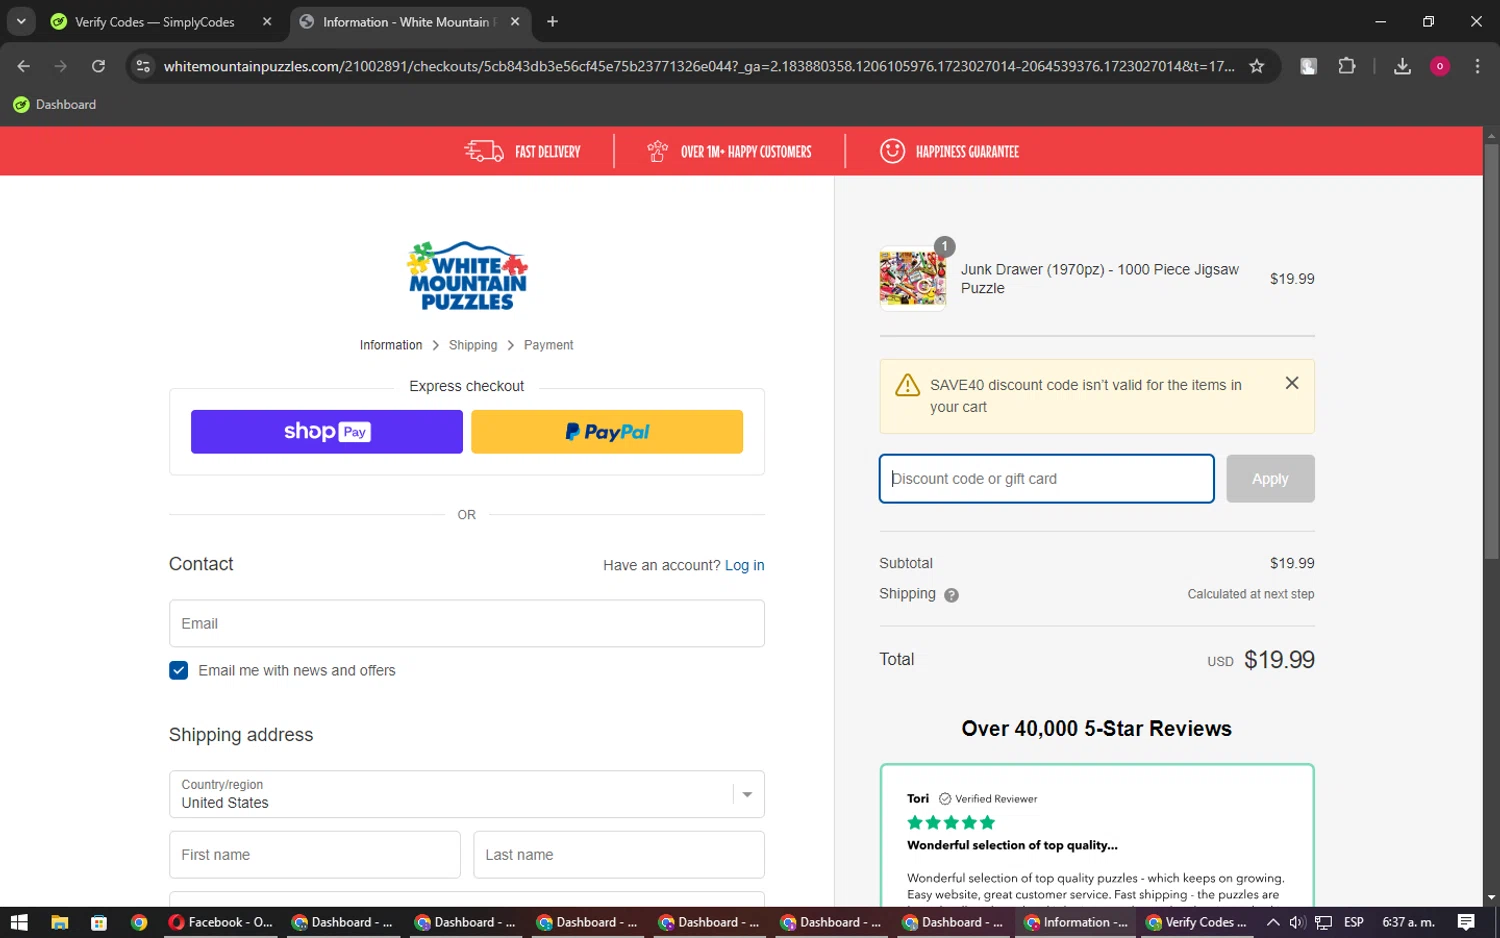Go back using browser back arrow
The width and height of the screenshot is (1500, 938).
tap(24, 66)
